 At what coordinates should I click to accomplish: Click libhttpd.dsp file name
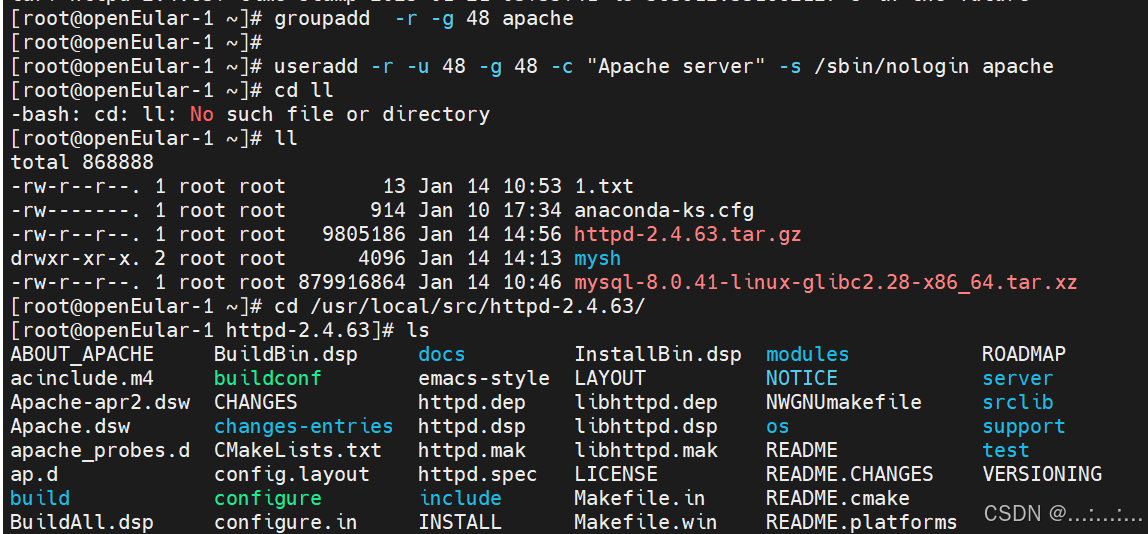(x=646, y=426)
